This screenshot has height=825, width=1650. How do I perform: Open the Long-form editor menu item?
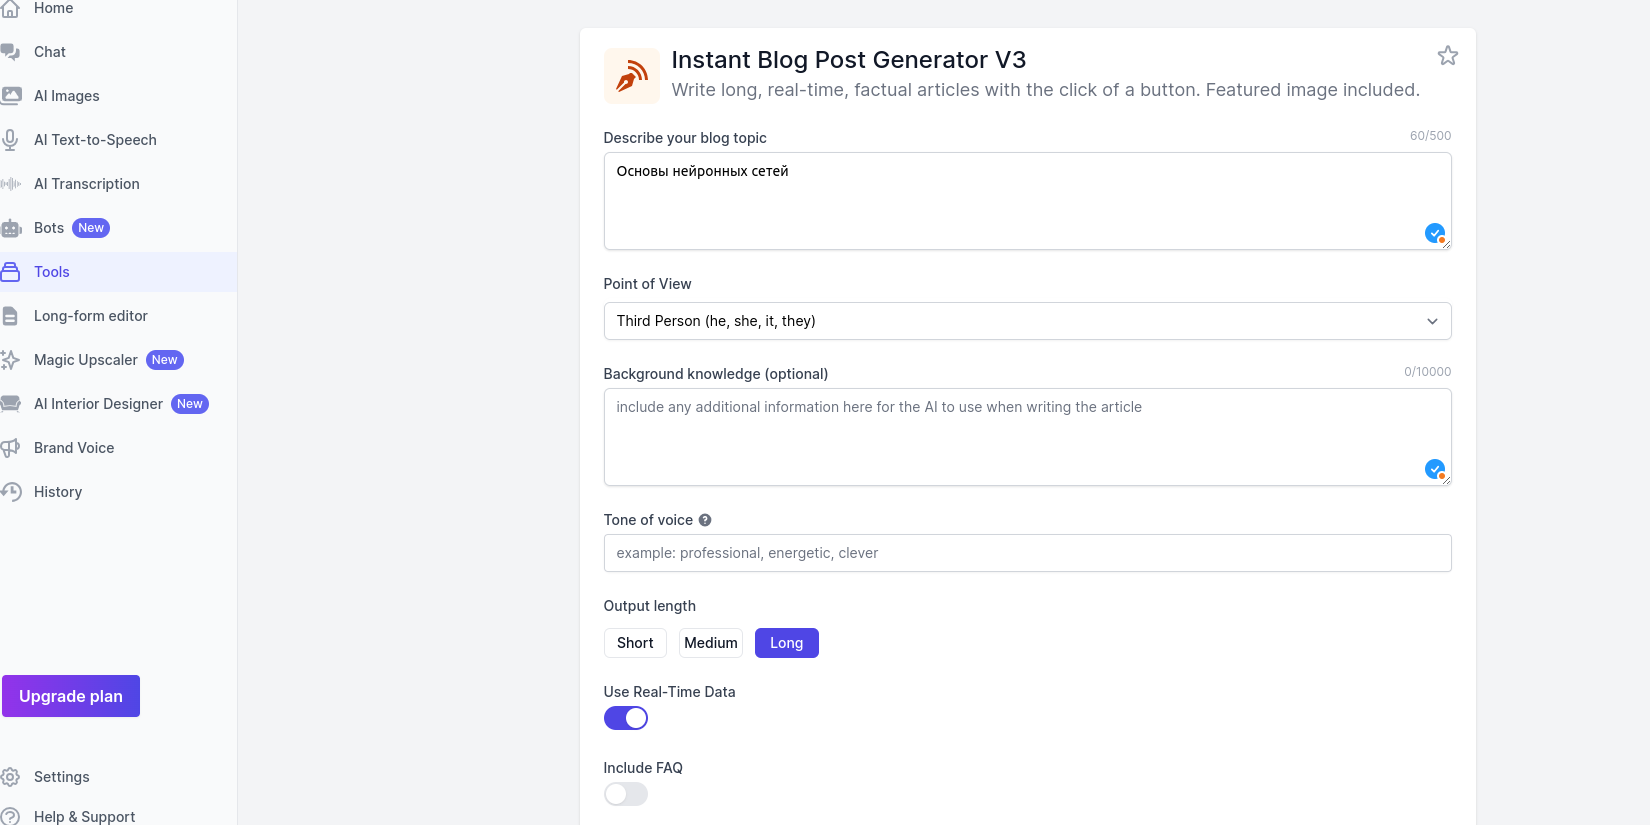click(90, 316)
